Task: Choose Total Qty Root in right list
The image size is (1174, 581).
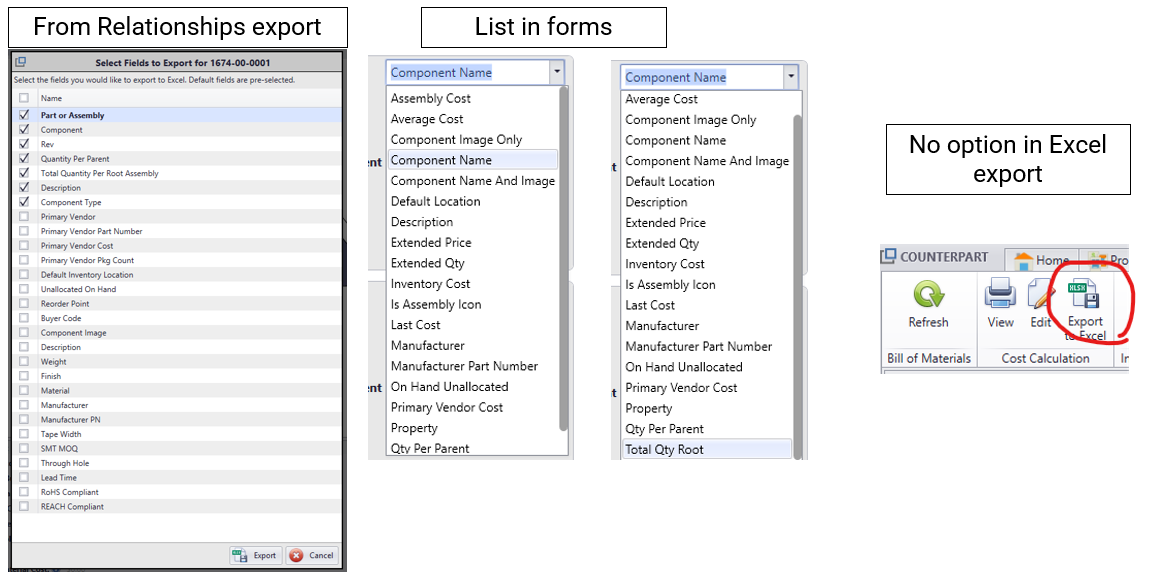Action: pyautogui.click(x=664, y=449)
